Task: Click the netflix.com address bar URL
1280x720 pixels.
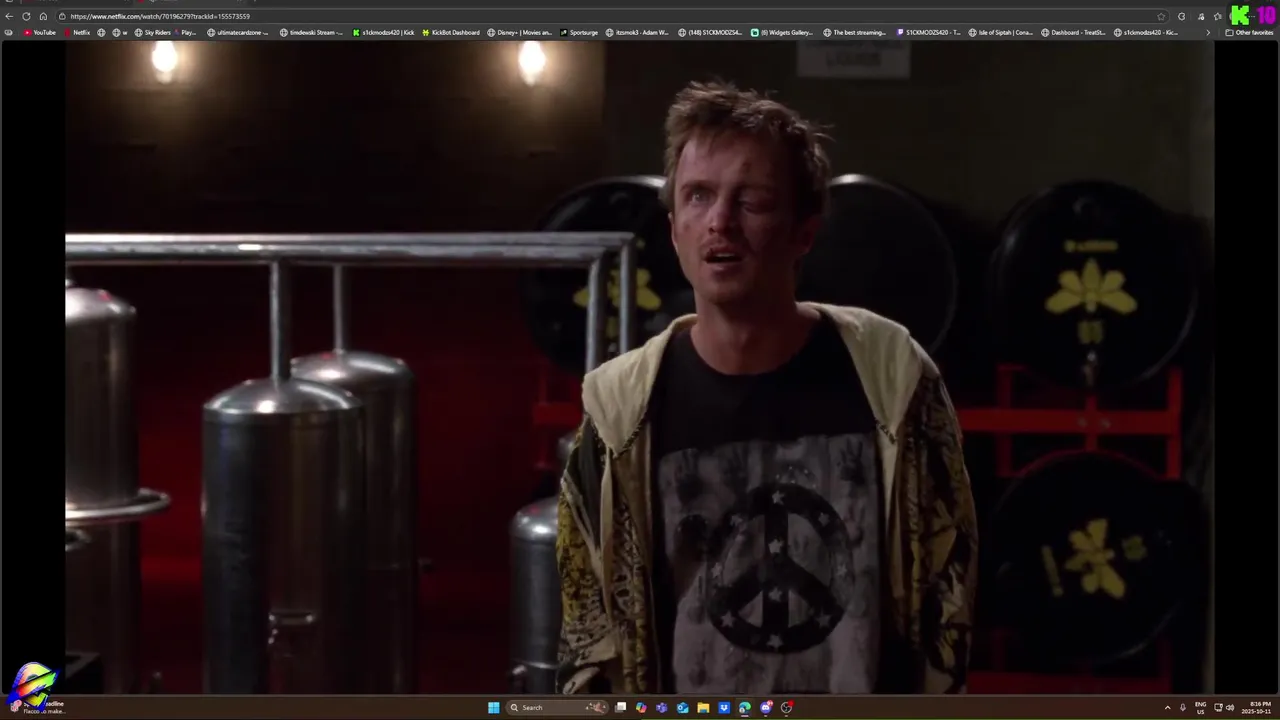Action: [x=160, y=16]
